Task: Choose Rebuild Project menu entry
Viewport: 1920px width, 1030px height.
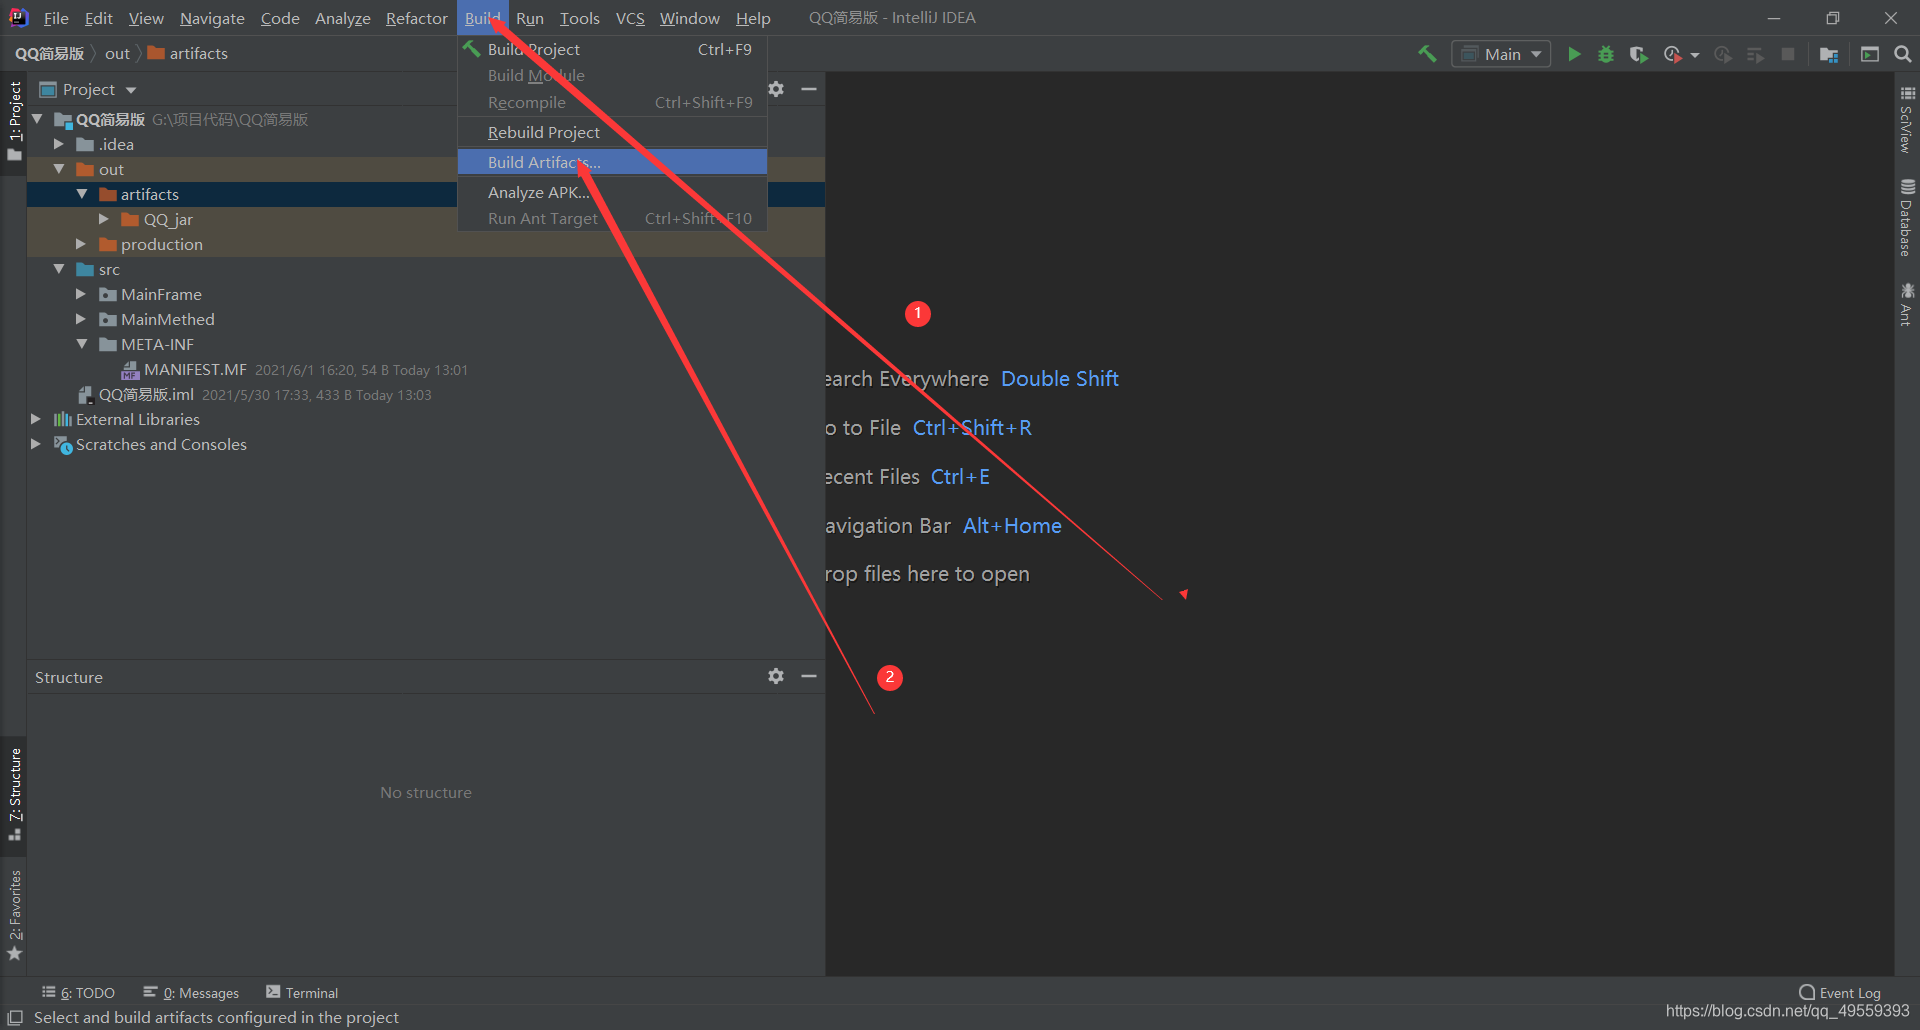Action: click(612, 132)
